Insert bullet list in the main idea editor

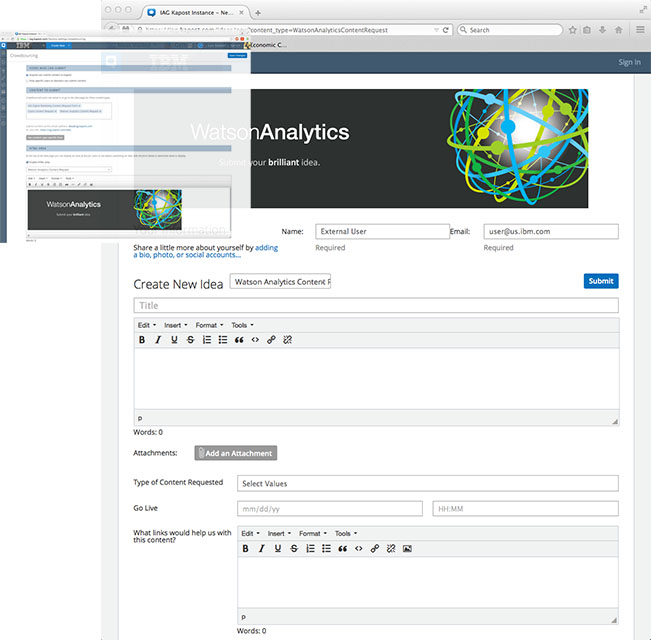(223, 340)
